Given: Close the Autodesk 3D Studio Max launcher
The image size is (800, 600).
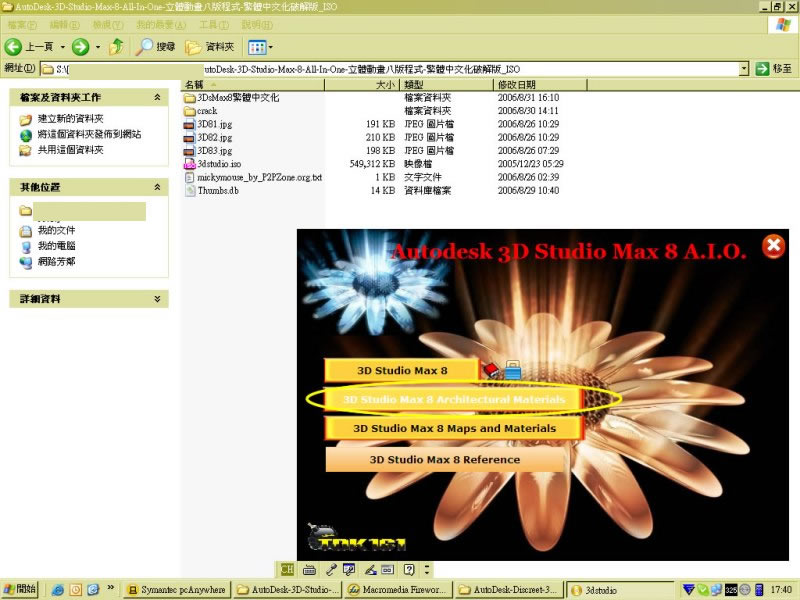Looking at the screenshot, I should point(773,245).
